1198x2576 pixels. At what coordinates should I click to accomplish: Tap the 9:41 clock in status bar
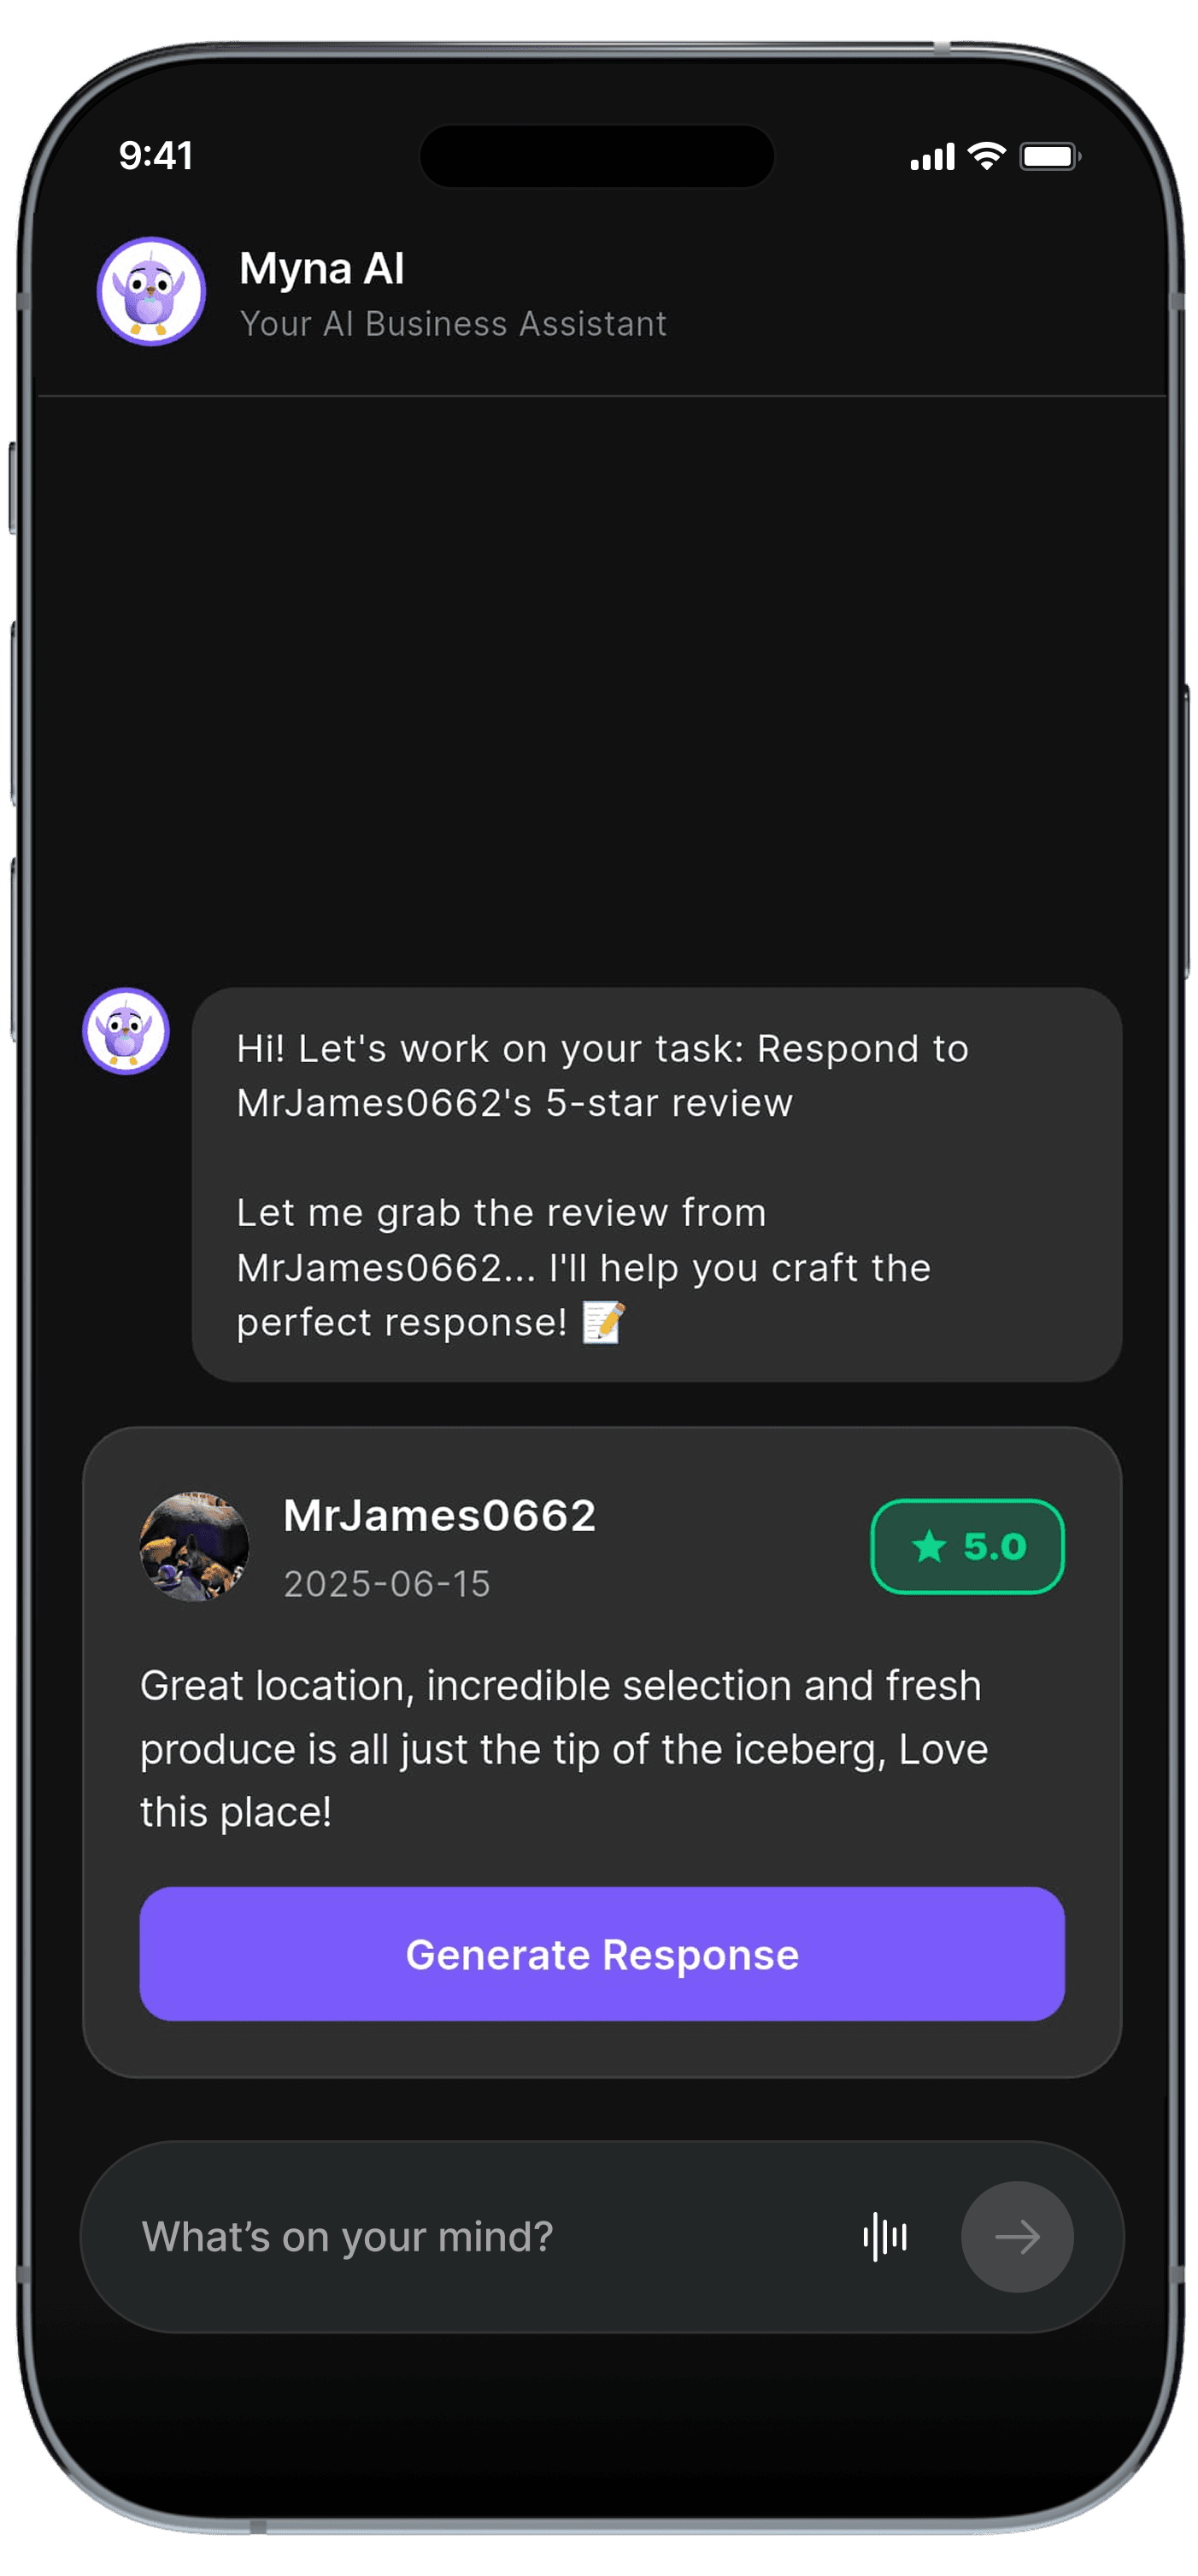[x=156, y=155]
